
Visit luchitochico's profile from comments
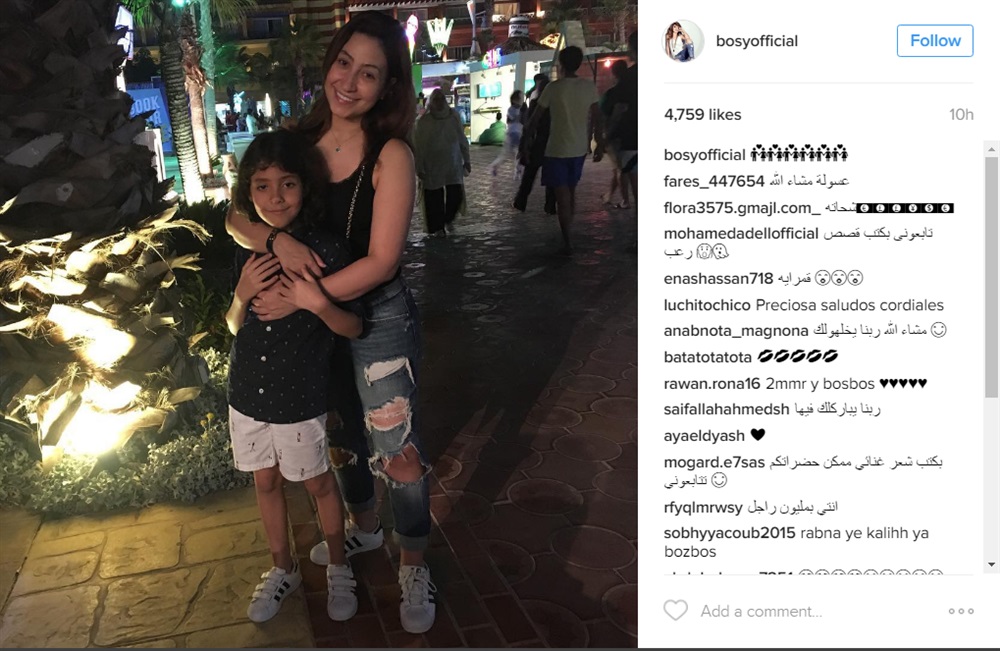(707, 305)
